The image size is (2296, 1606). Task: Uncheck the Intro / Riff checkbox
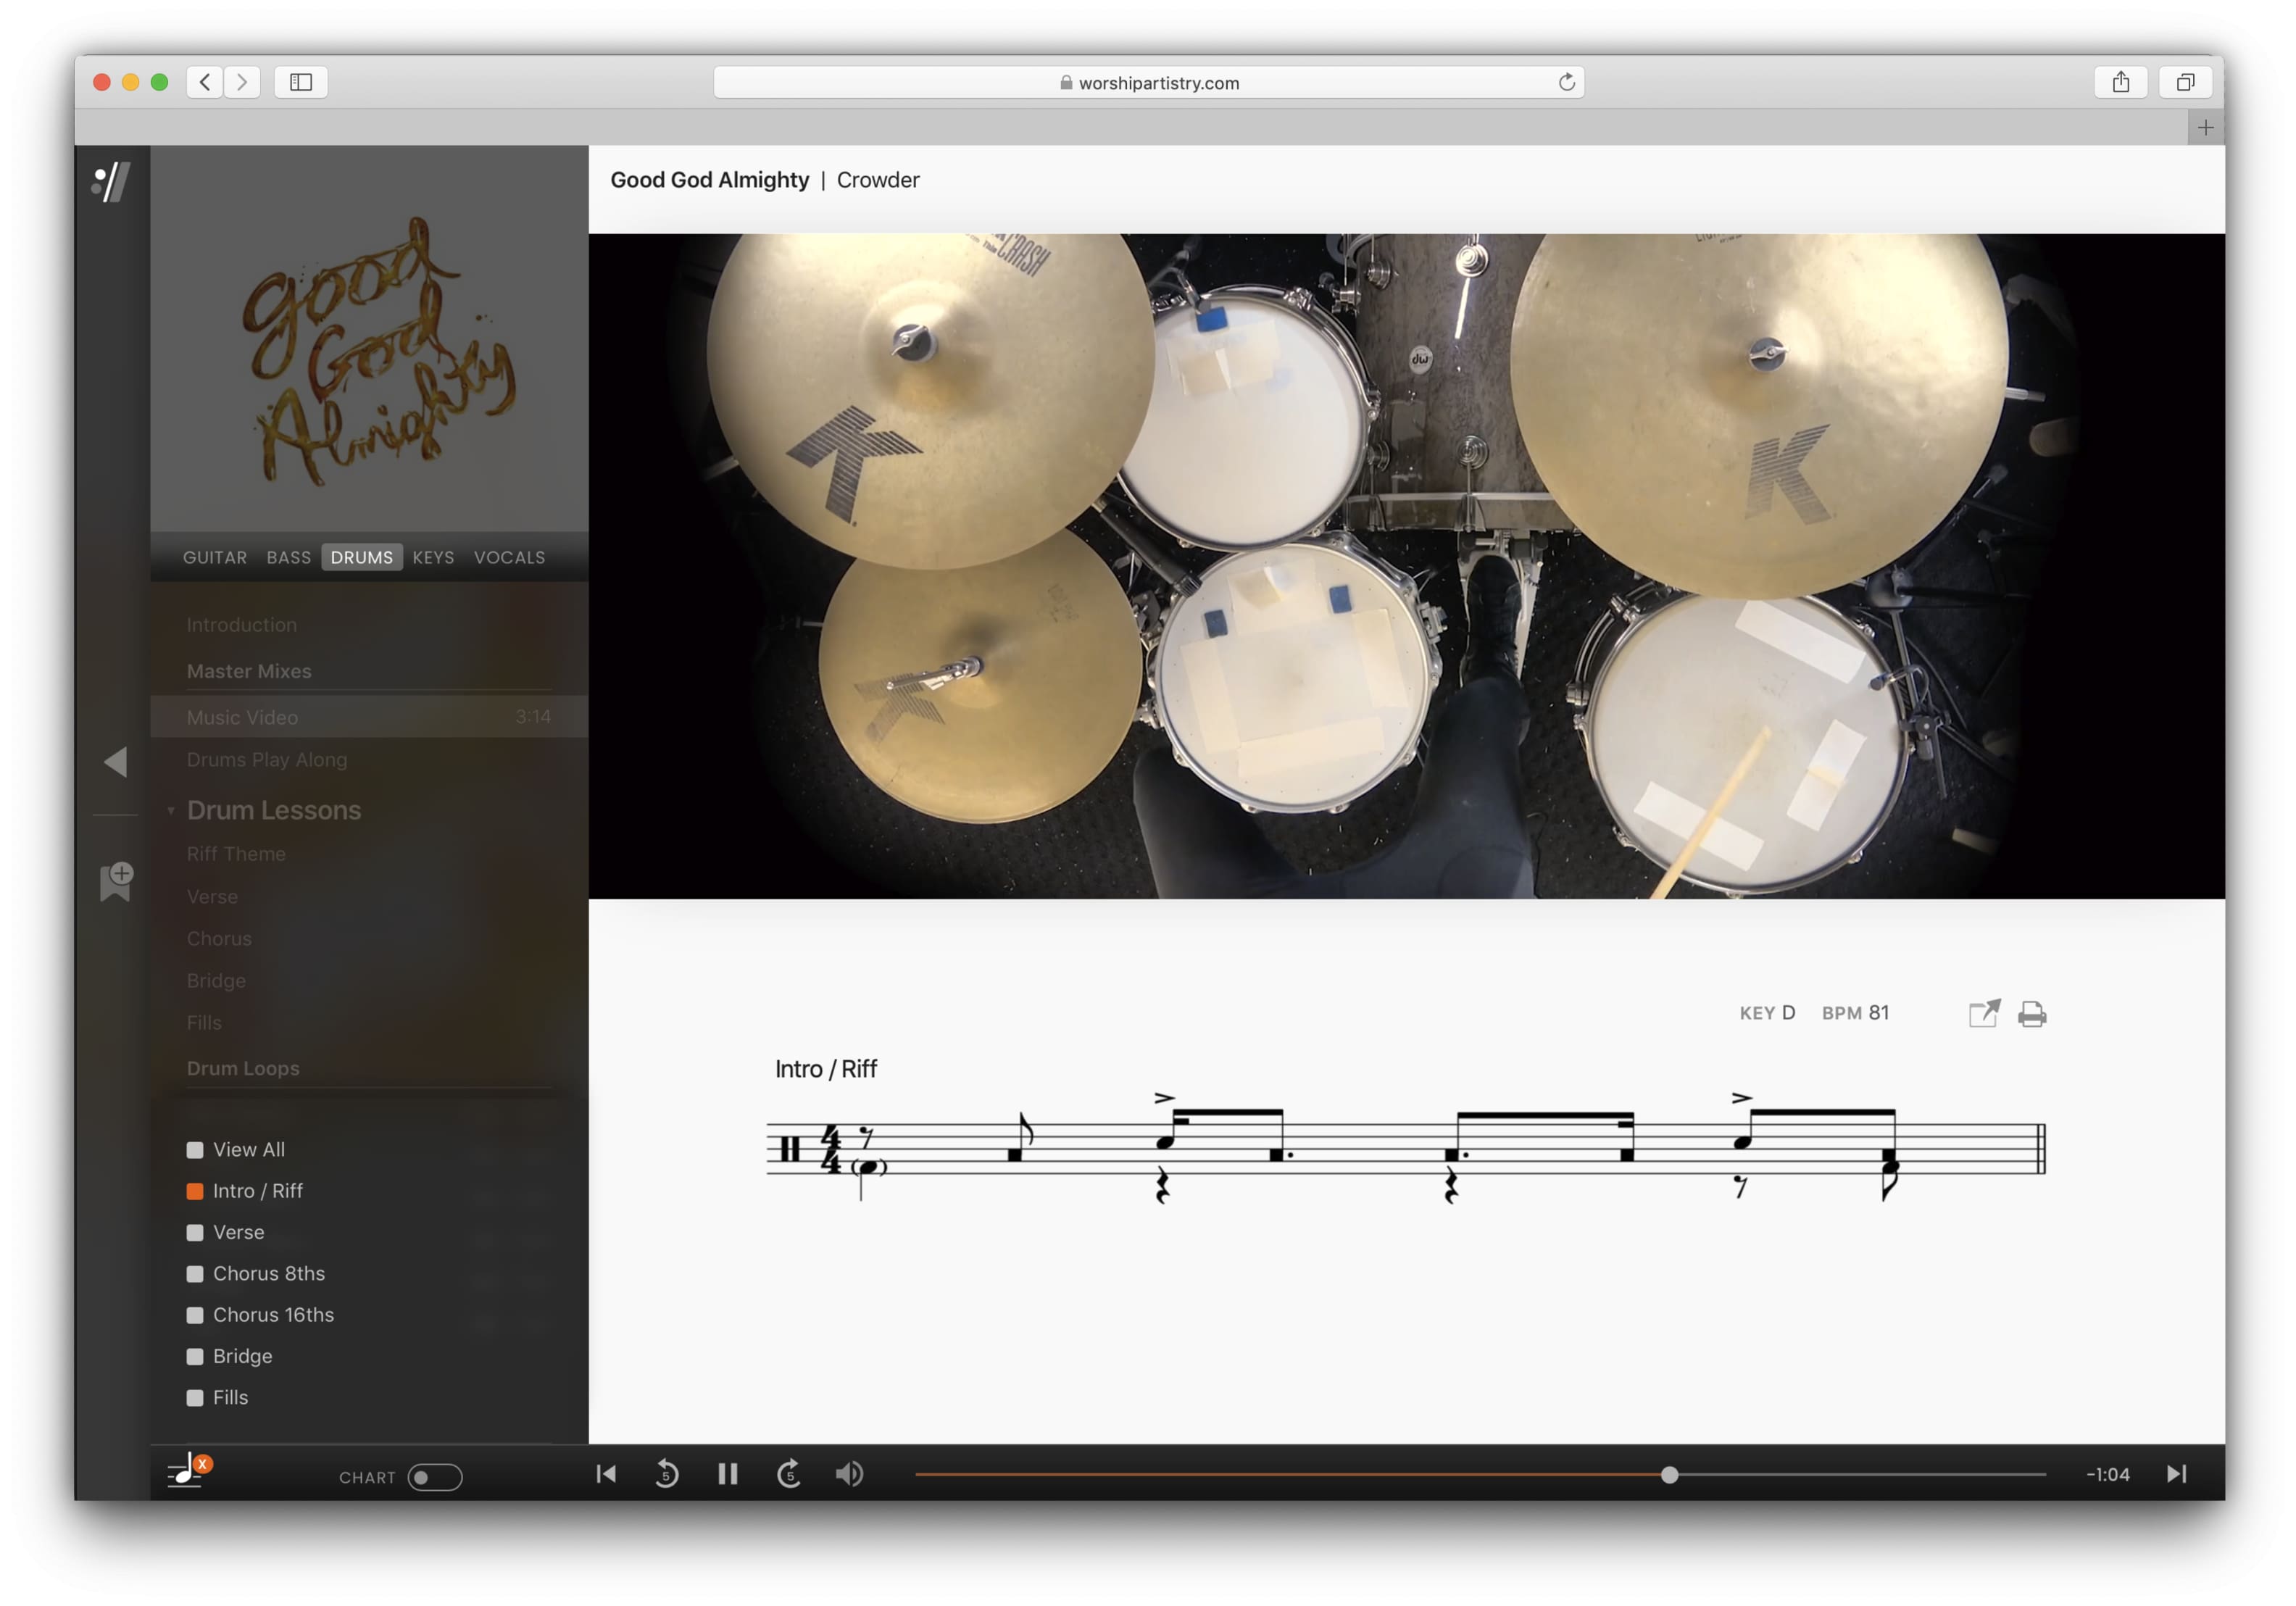(195, 1191)
